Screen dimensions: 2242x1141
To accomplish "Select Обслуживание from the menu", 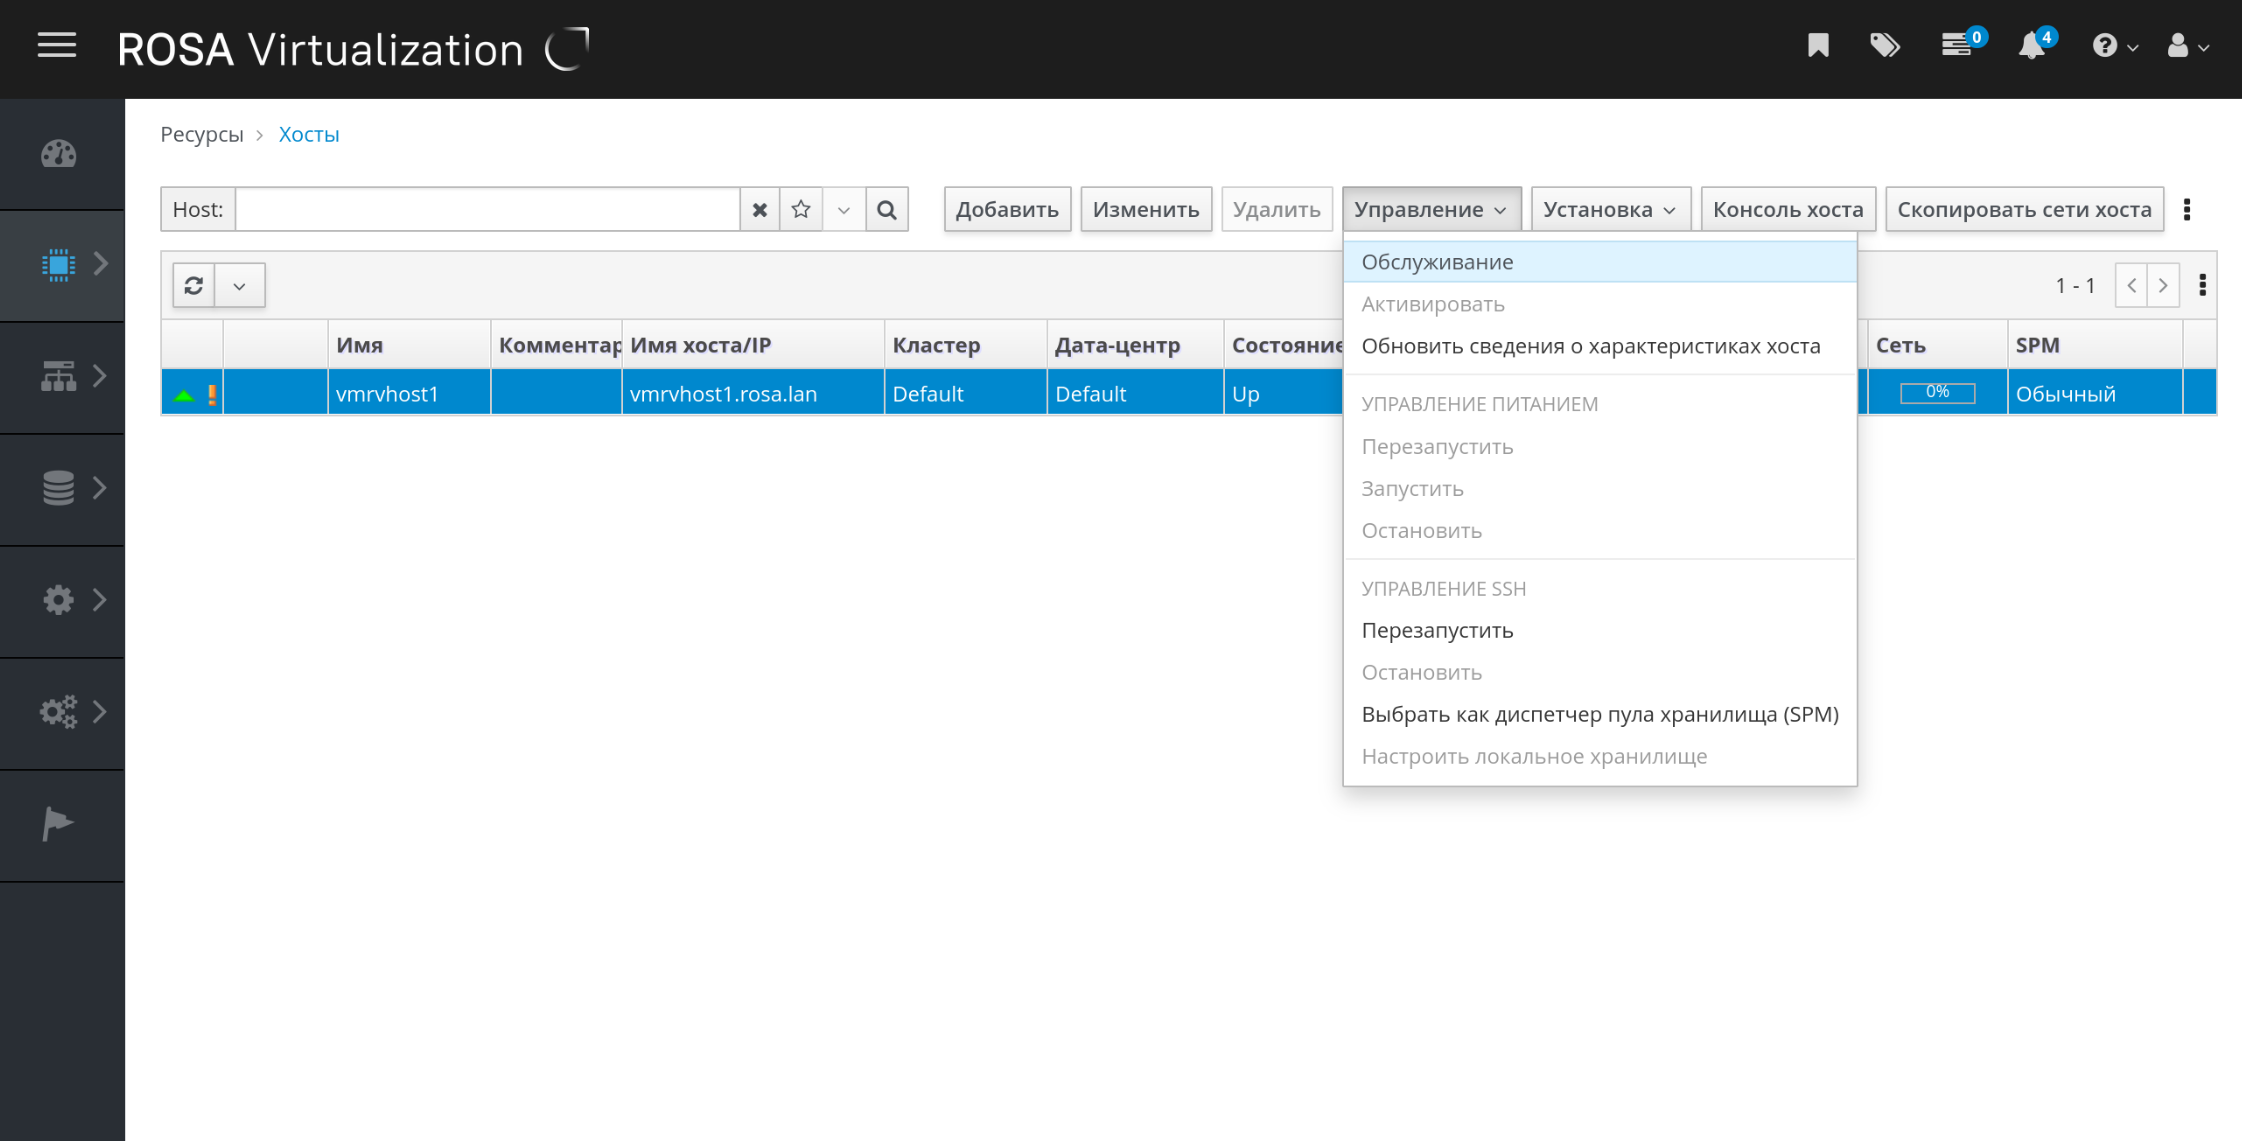I will click(1436, 262).
